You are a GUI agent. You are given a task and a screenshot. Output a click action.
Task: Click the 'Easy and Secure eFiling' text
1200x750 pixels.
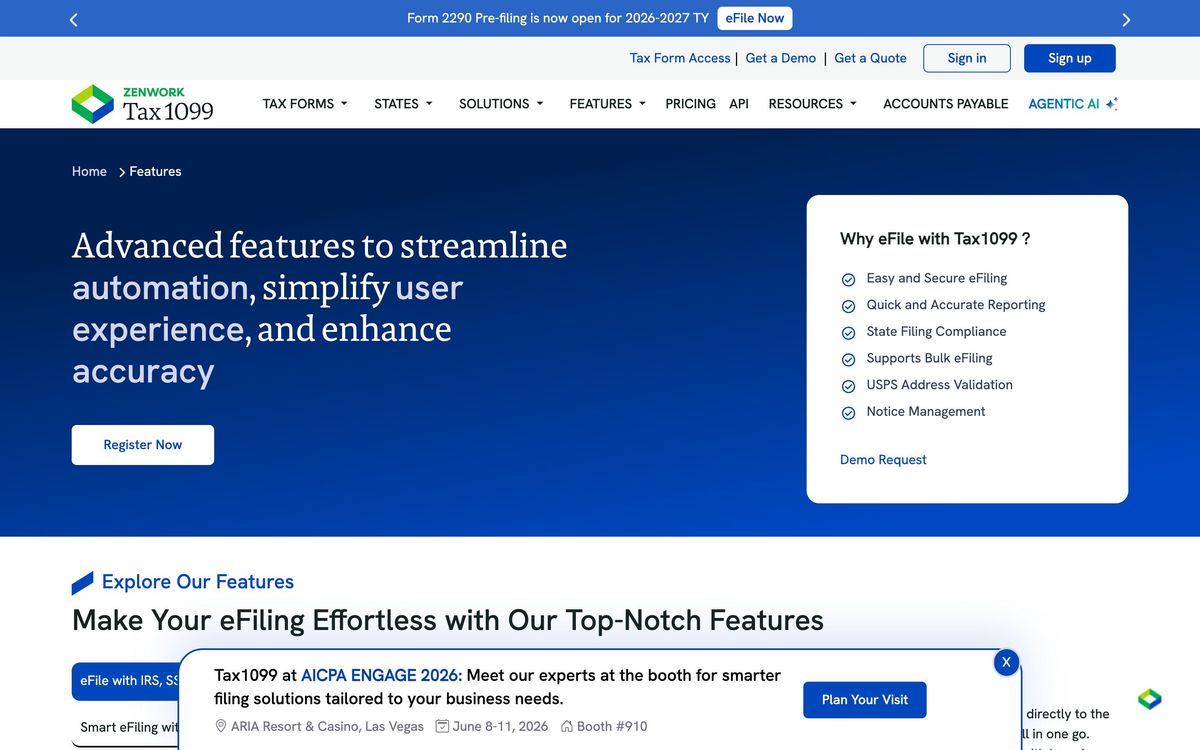(x=937, y=278)
